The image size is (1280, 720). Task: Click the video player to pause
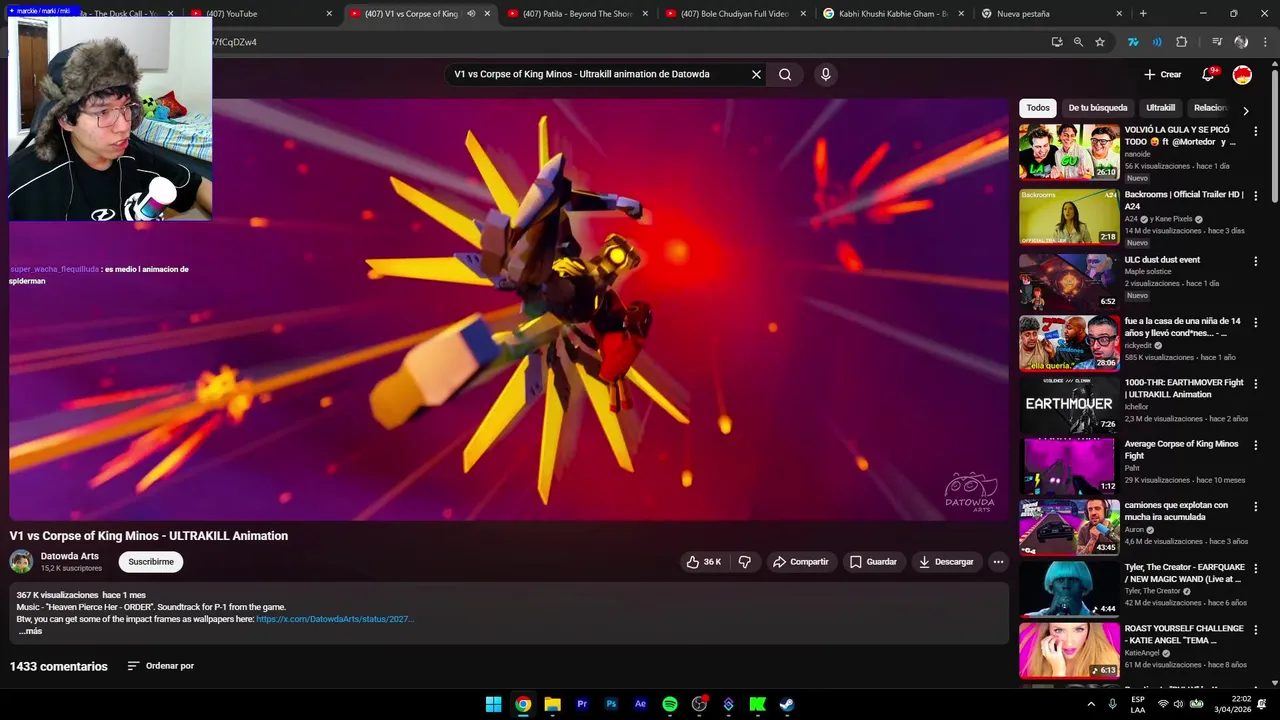click(x=509, y=308)
